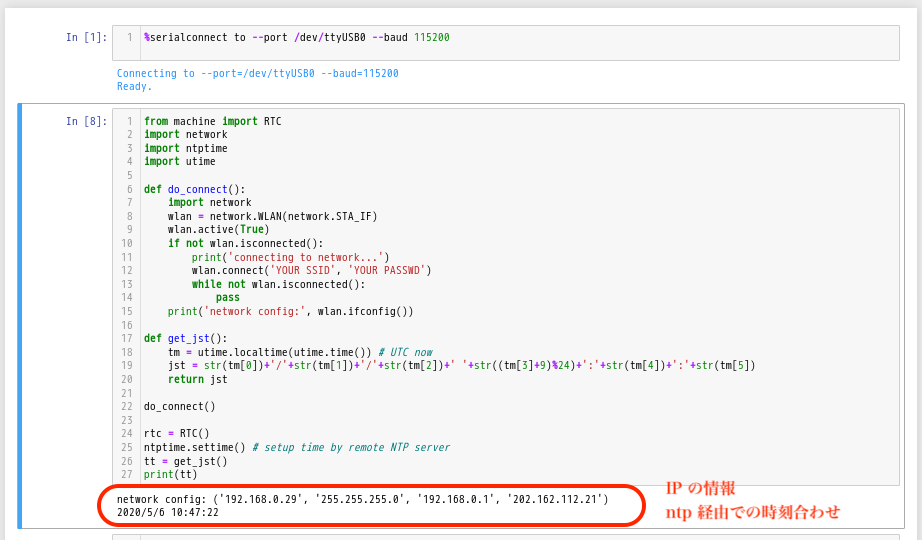Click the 'Ready.' output line
922x540 pixels.
pyautogui.click(x=134, y=87)
